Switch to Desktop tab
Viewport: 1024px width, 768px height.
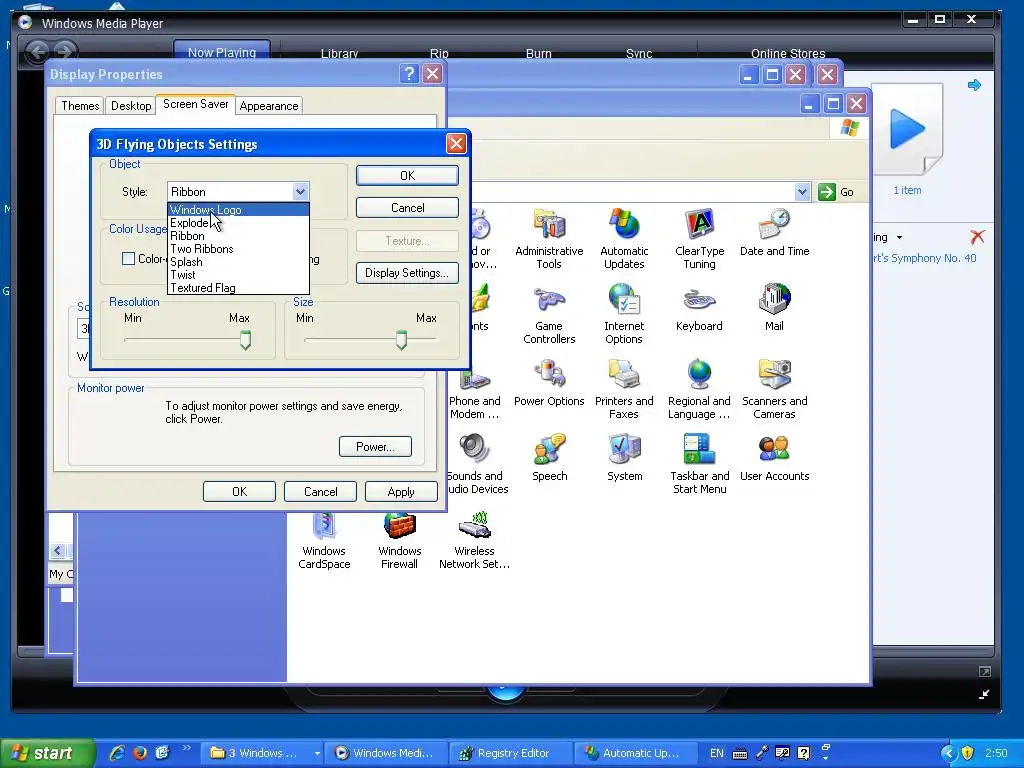(131, 106)
